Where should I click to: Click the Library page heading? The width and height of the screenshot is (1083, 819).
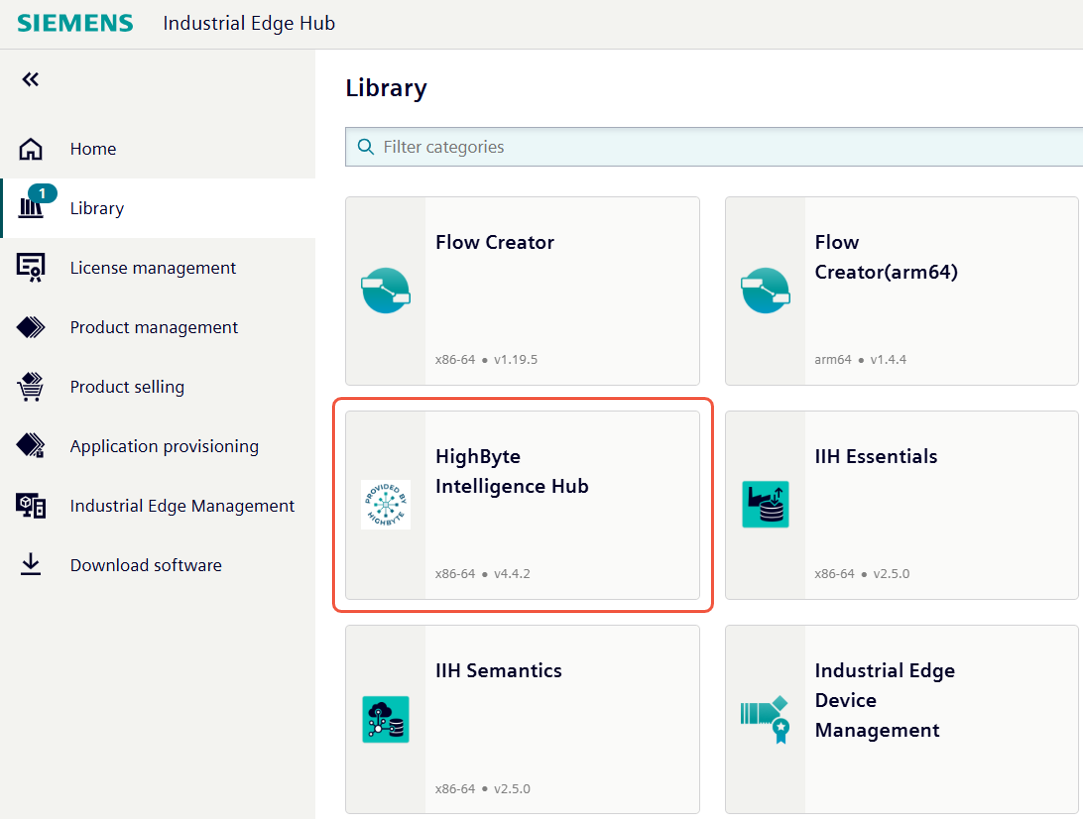point(386,88)
